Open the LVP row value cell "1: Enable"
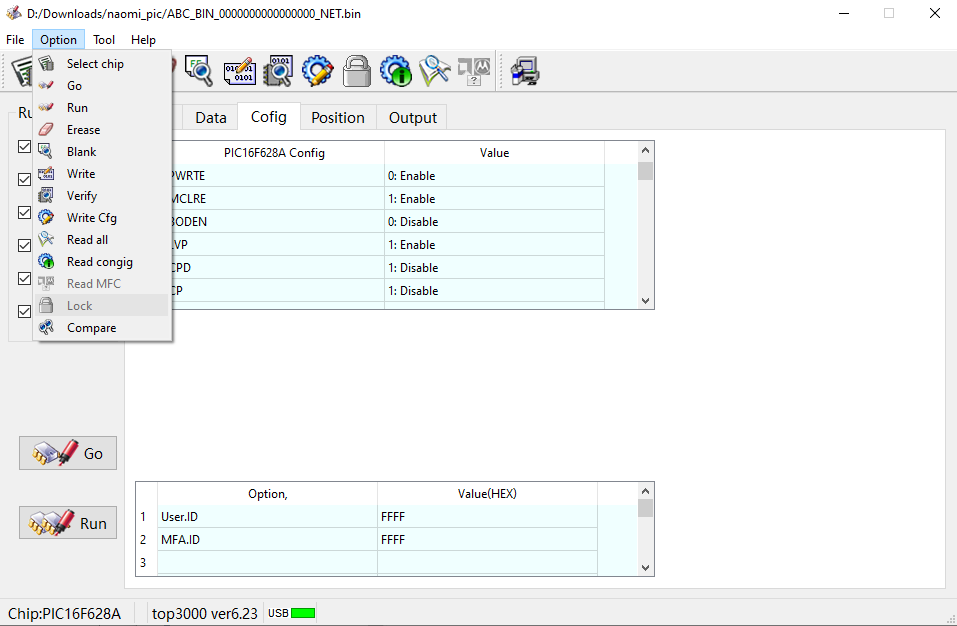Screen dimensions: 957x626 coord(494,245)
